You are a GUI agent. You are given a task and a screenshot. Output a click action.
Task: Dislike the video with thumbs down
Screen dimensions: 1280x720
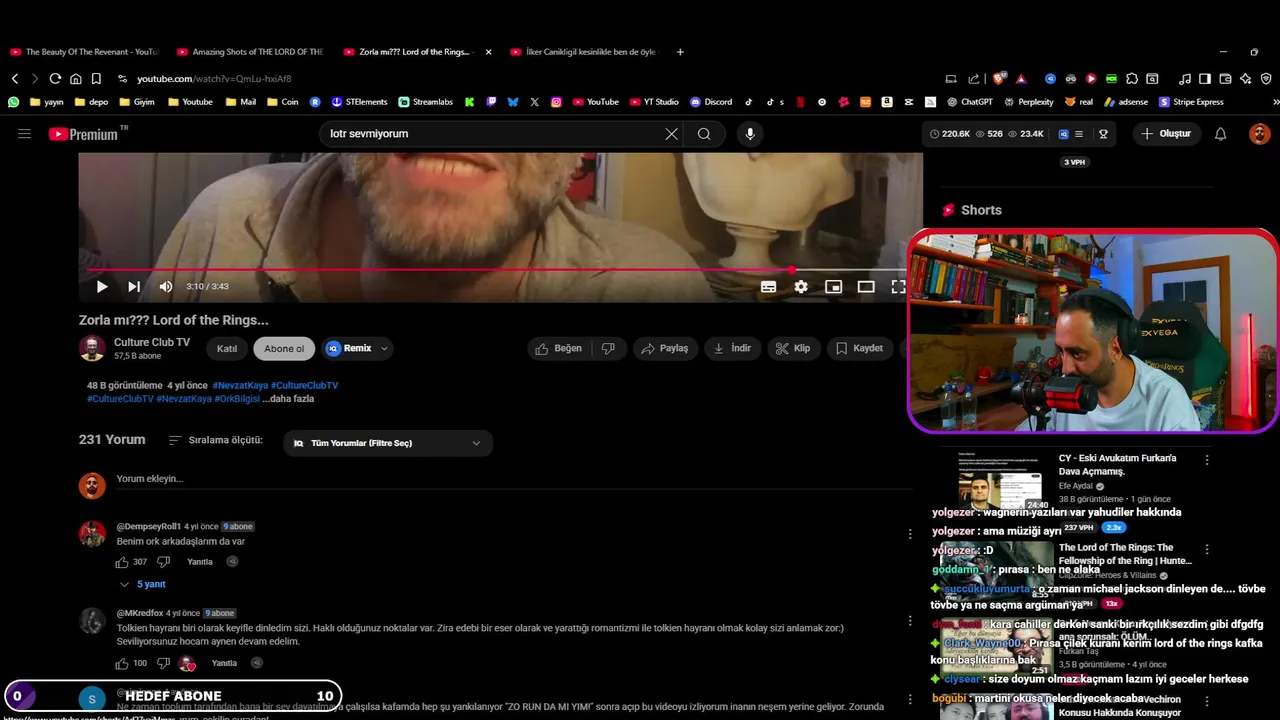608,349
